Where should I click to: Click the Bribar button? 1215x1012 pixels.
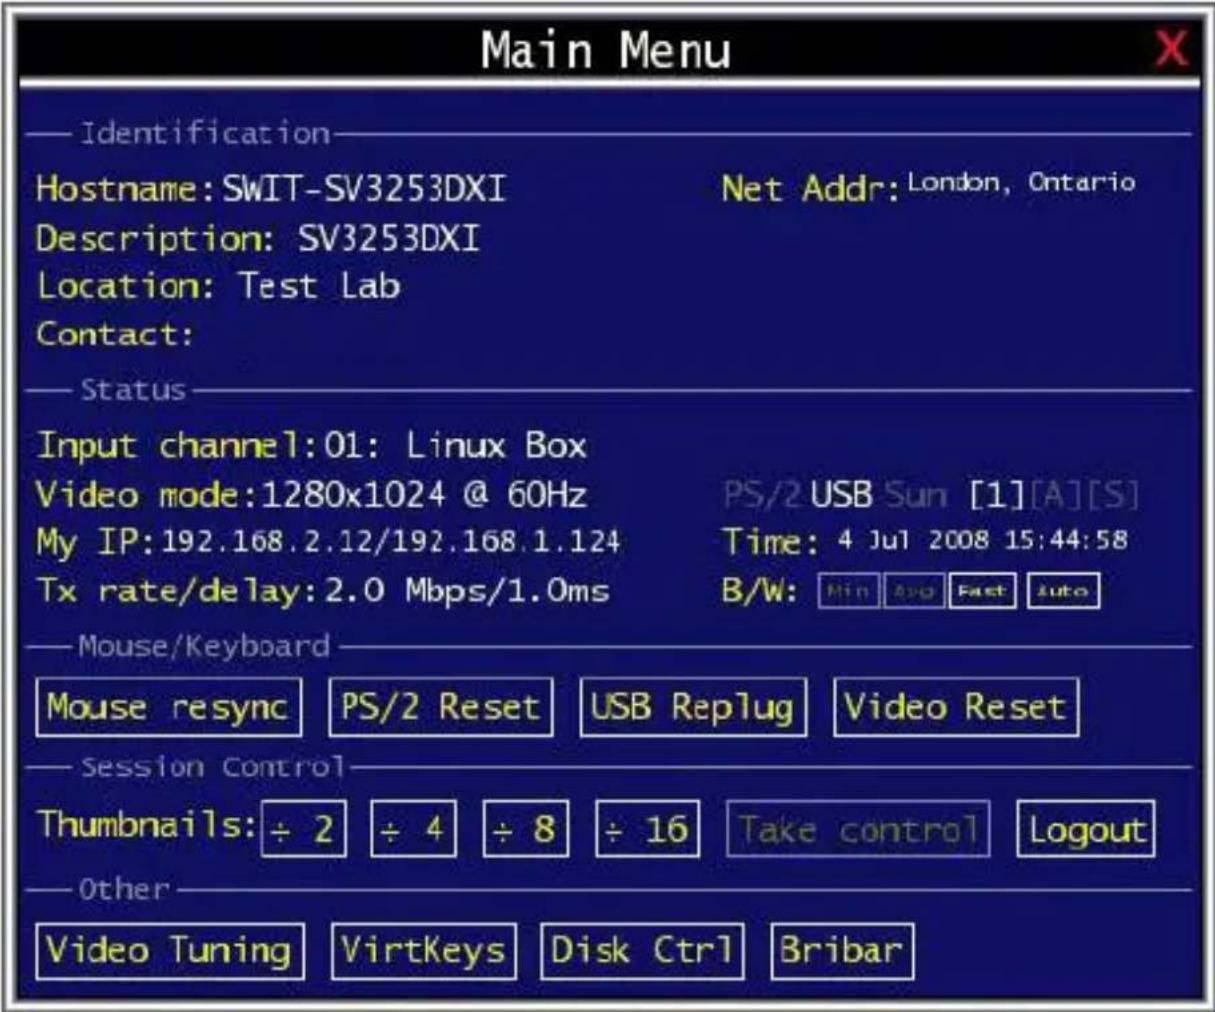click(842, 950)
